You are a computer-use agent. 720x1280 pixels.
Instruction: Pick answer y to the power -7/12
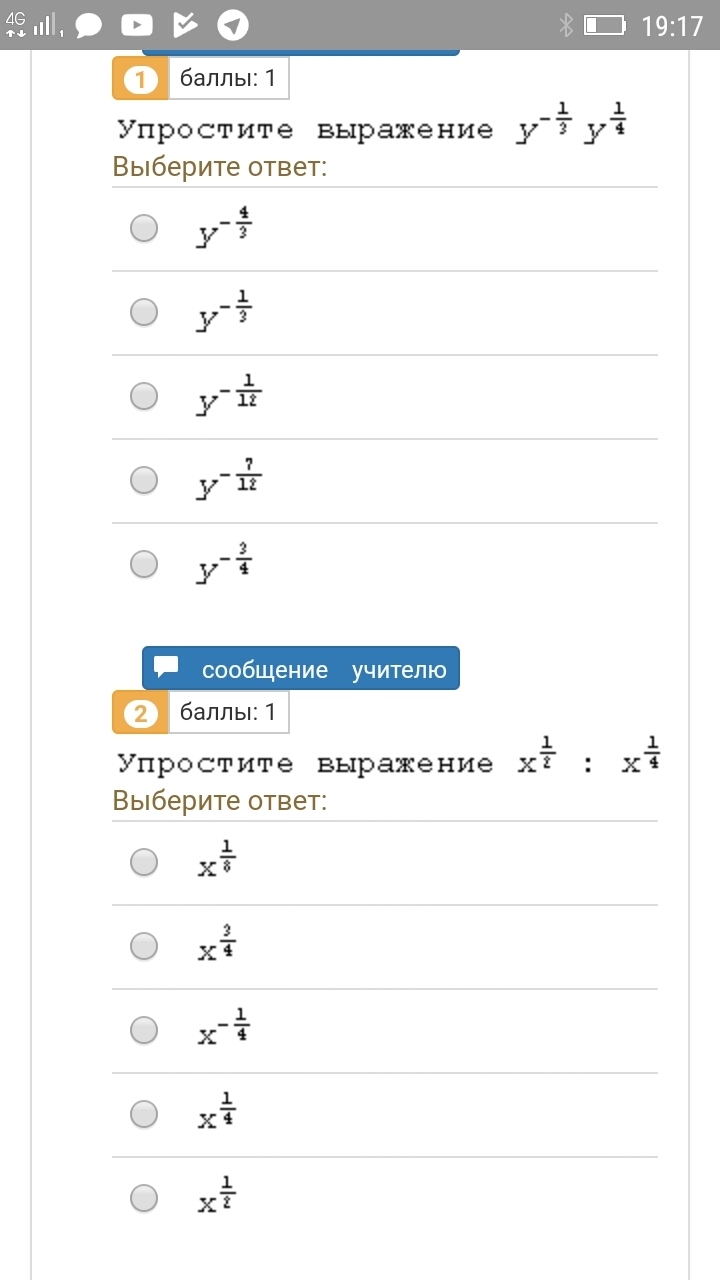coord(145,480)
